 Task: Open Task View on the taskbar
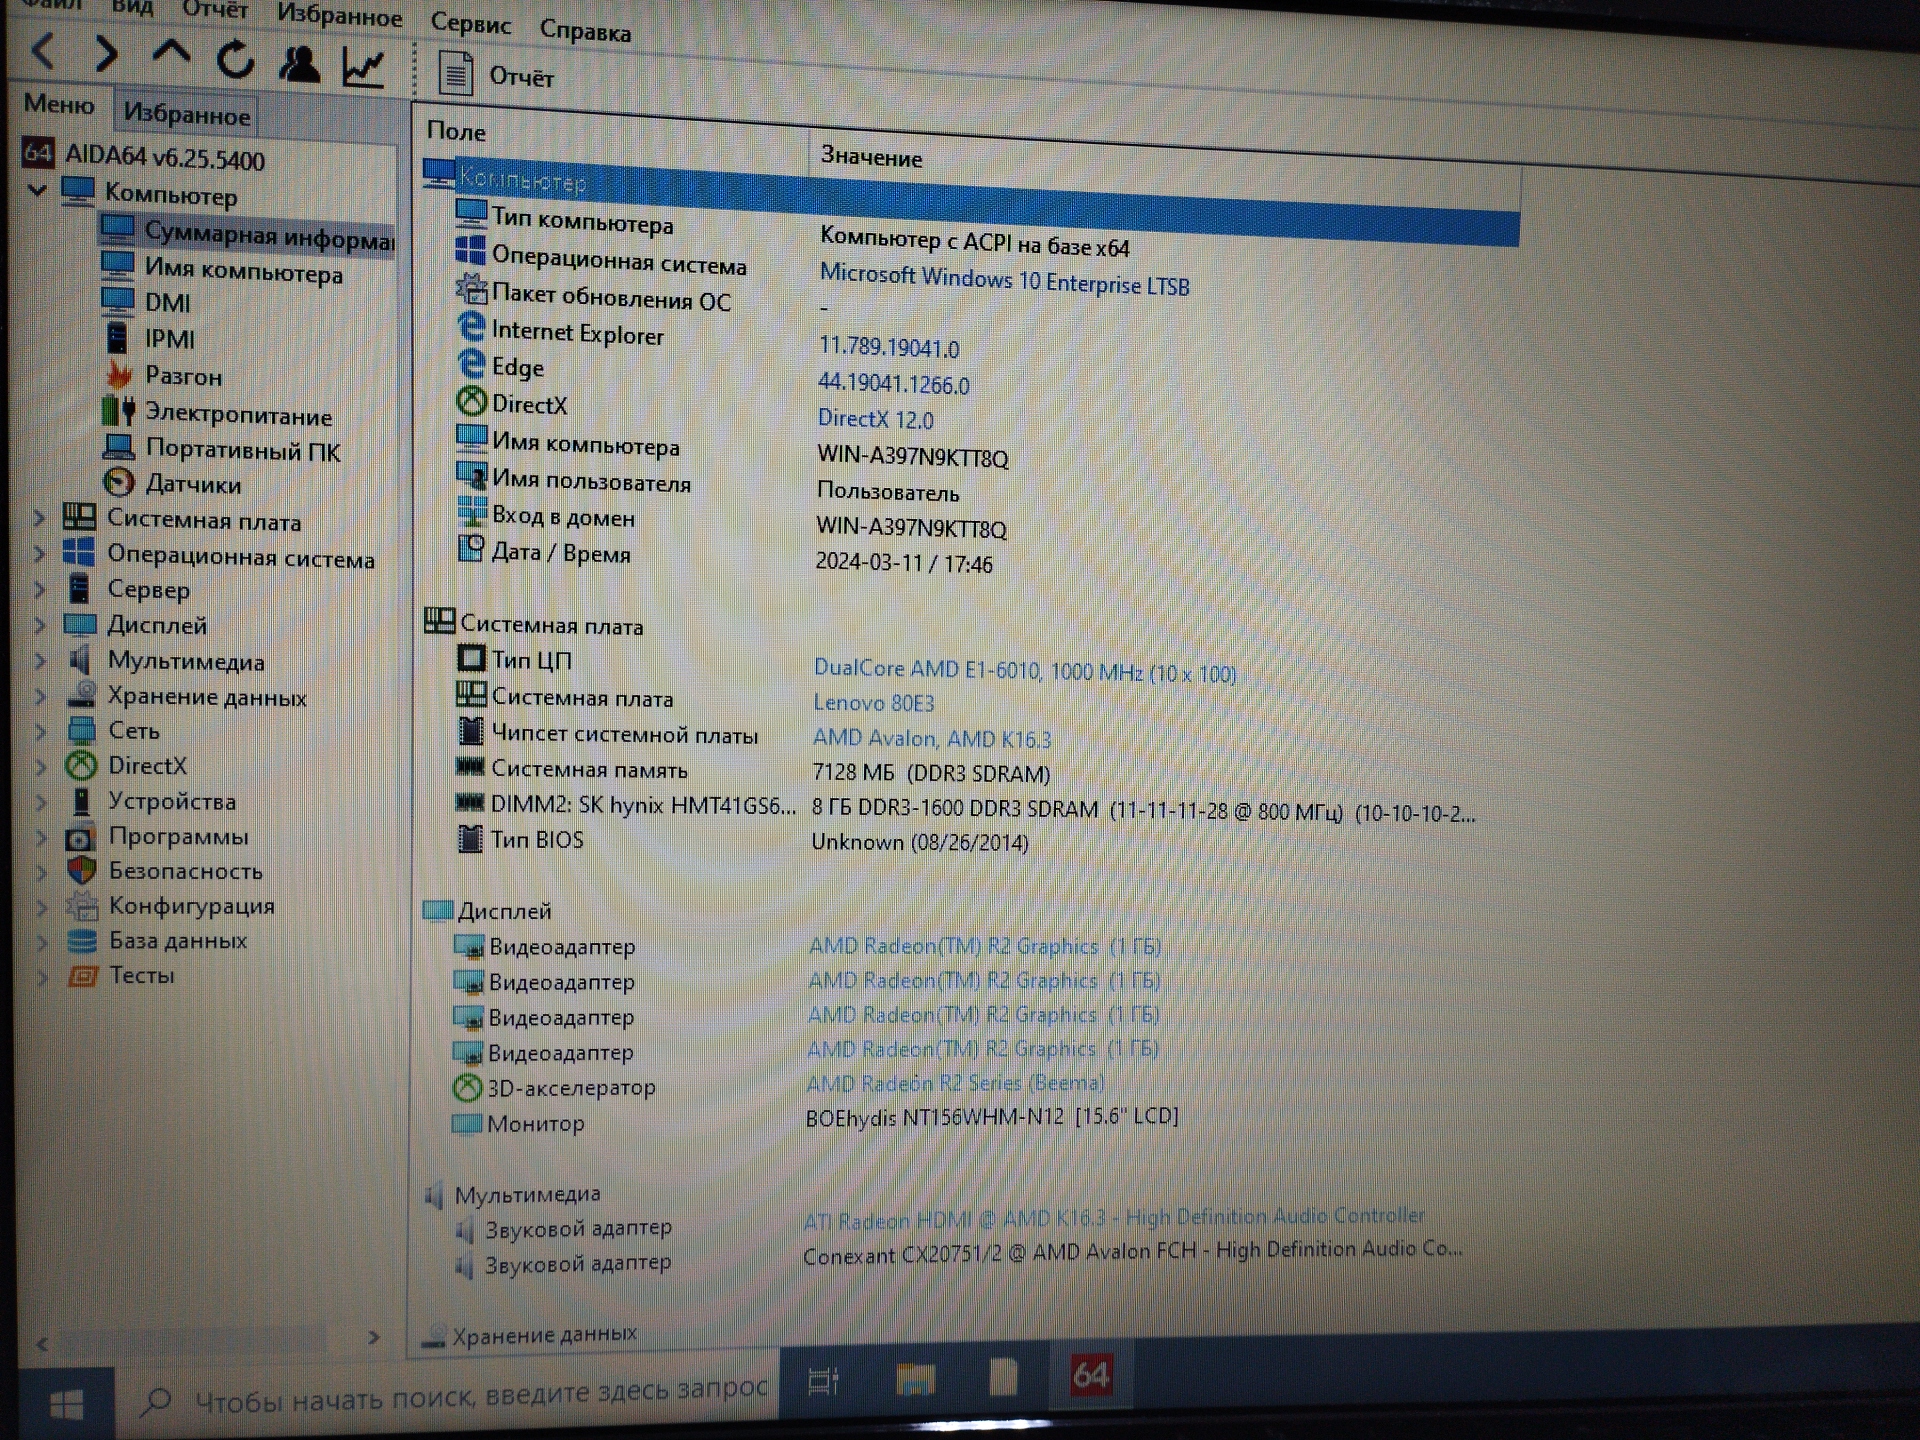822,1381
